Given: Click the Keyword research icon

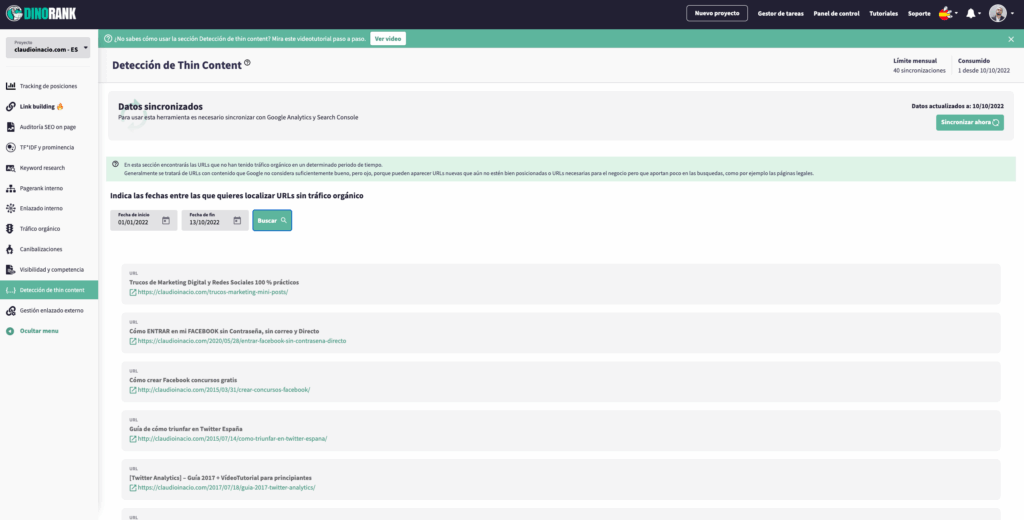Looking at the screenshot, I should (10, 168).
